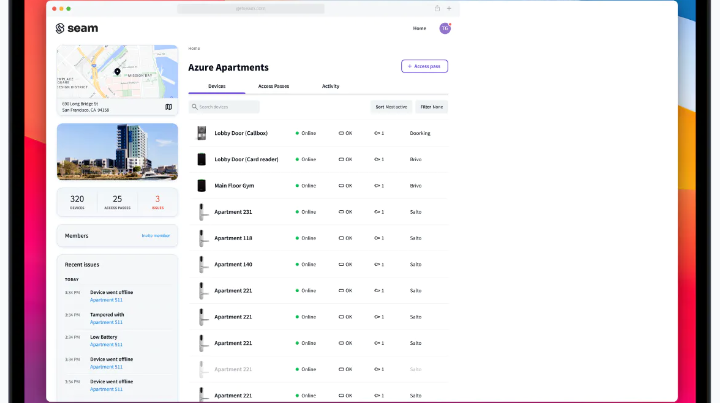Image resolution: width=720 pixels, height=403 pixels.
Task: Click the browser share icon
Action: 437,8
